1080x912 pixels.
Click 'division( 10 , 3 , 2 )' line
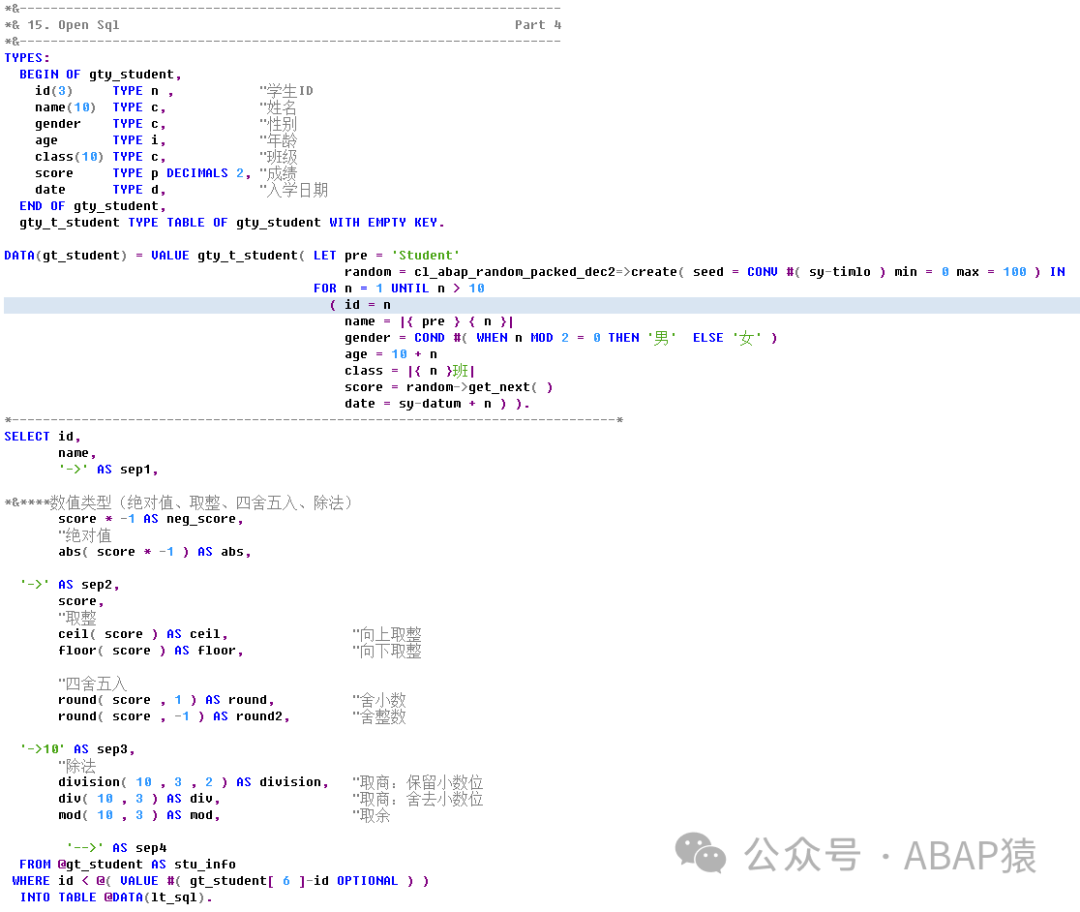click(143, 783)
